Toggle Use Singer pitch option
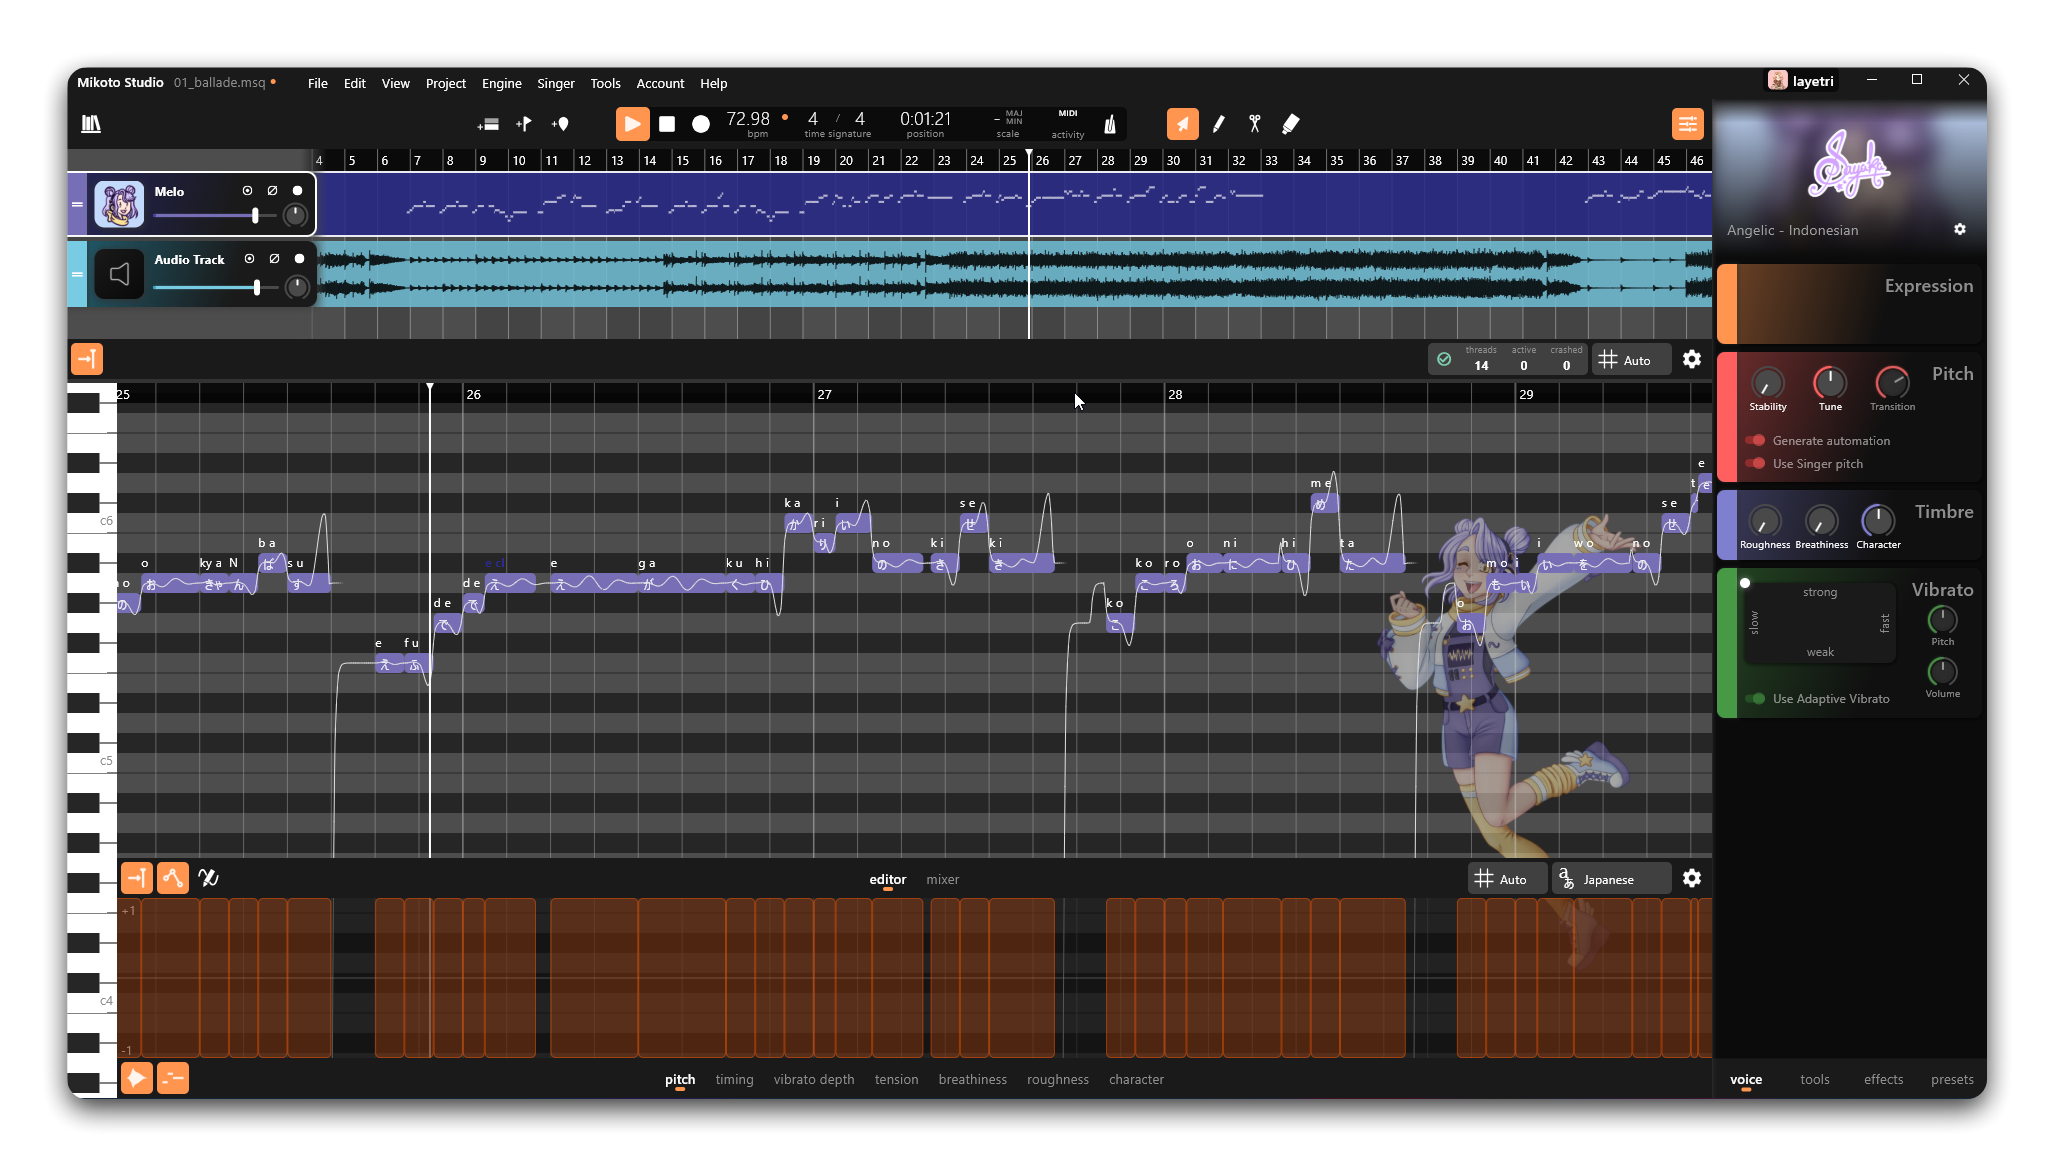The height and width of the screenshot is (1166, 2054). click(x=1757, y=463)
